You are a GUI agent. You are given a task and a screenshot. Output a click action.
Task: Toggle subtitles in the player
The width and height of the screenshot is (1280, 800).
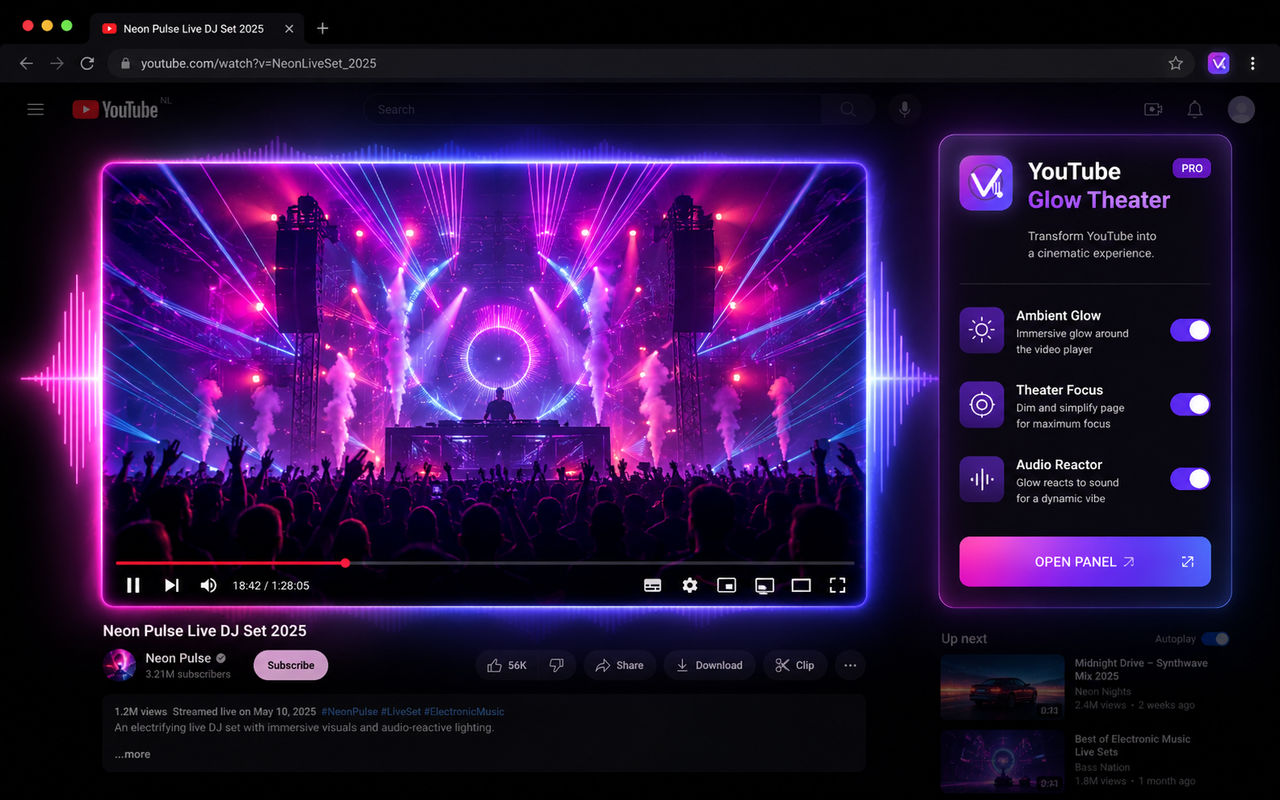(x=653, y=586)
